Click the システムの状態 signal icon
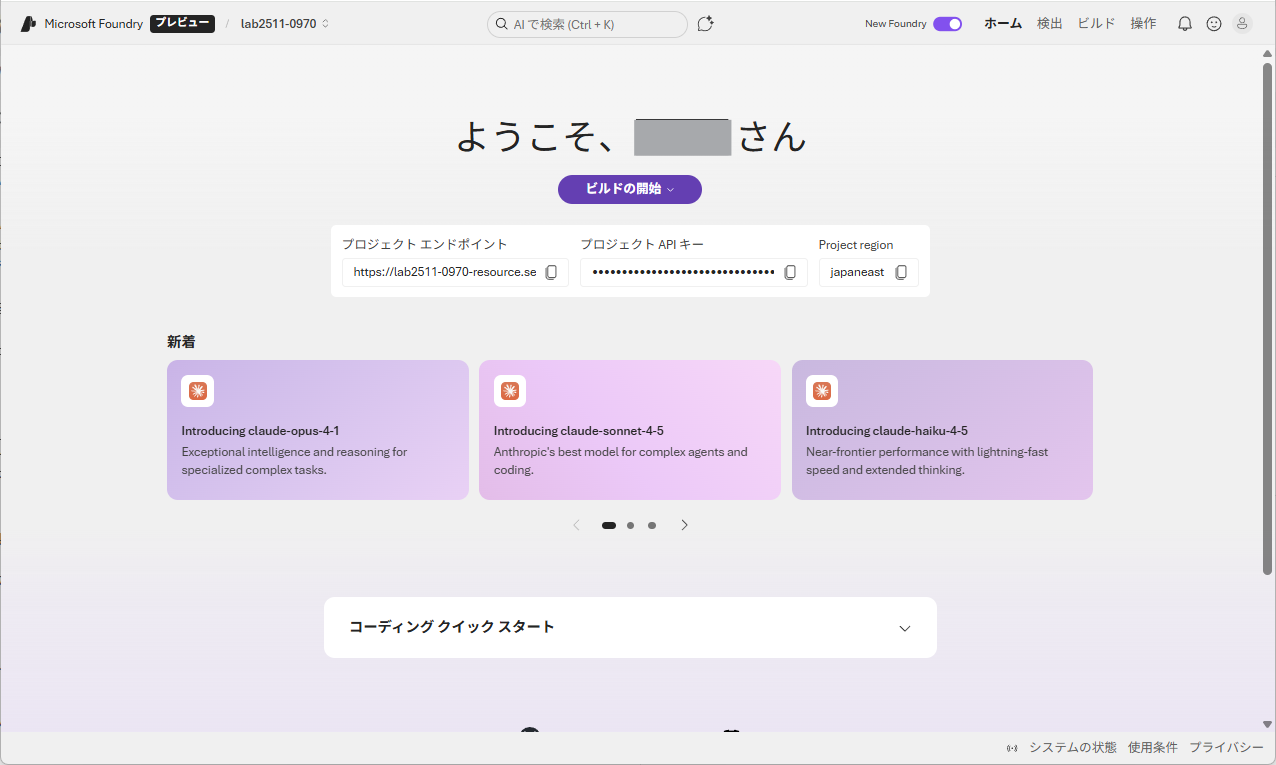Viewport: 1276px width, 765px height. click(1010, 747)
